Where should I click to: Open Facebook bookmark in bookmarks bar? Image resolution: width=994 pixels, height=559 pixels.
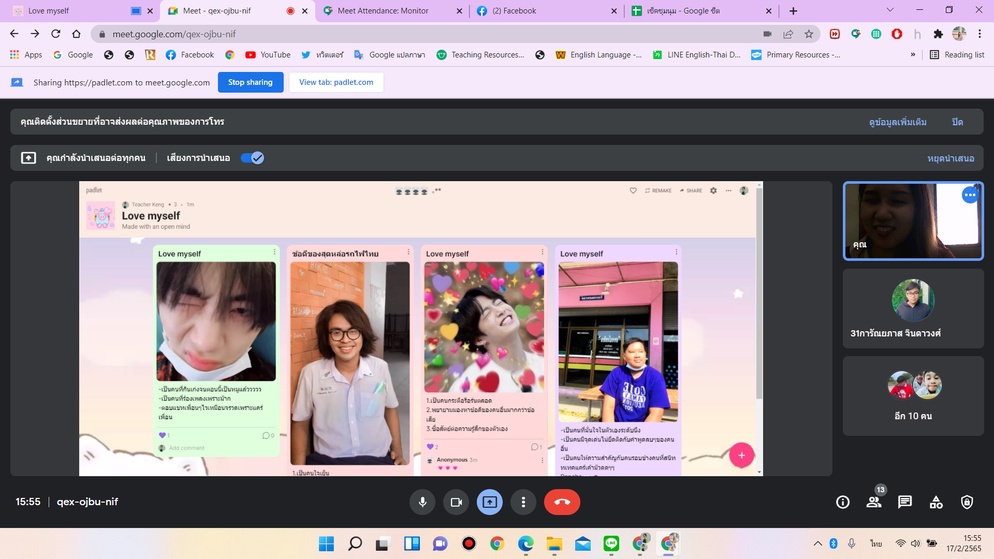click(x=190, y=55)
